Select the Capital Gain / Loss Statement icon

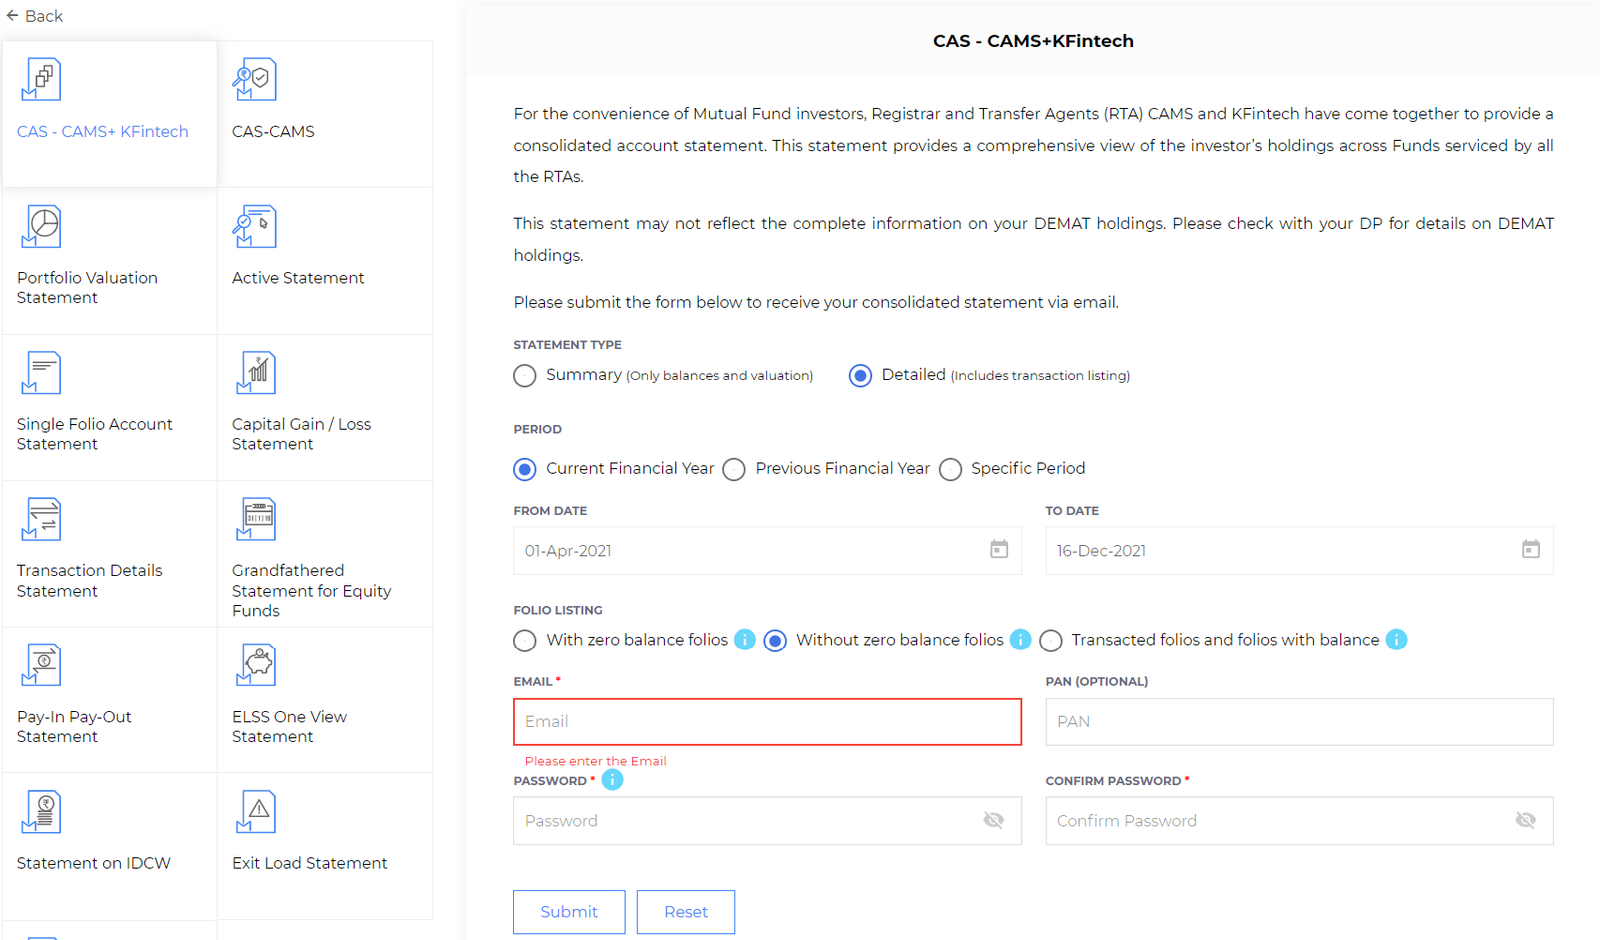tap(256, 373)
